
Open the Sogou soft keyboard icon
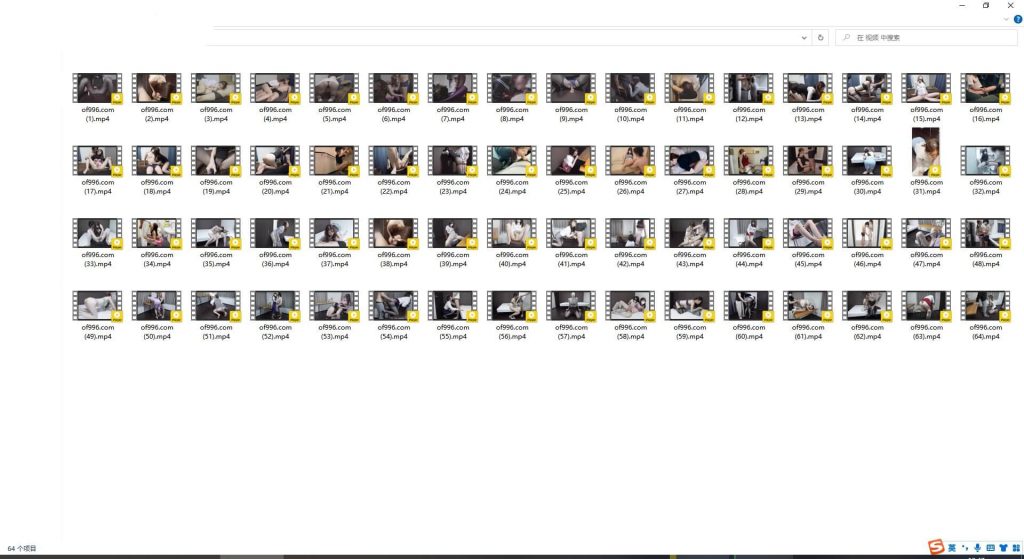(990, 548)
